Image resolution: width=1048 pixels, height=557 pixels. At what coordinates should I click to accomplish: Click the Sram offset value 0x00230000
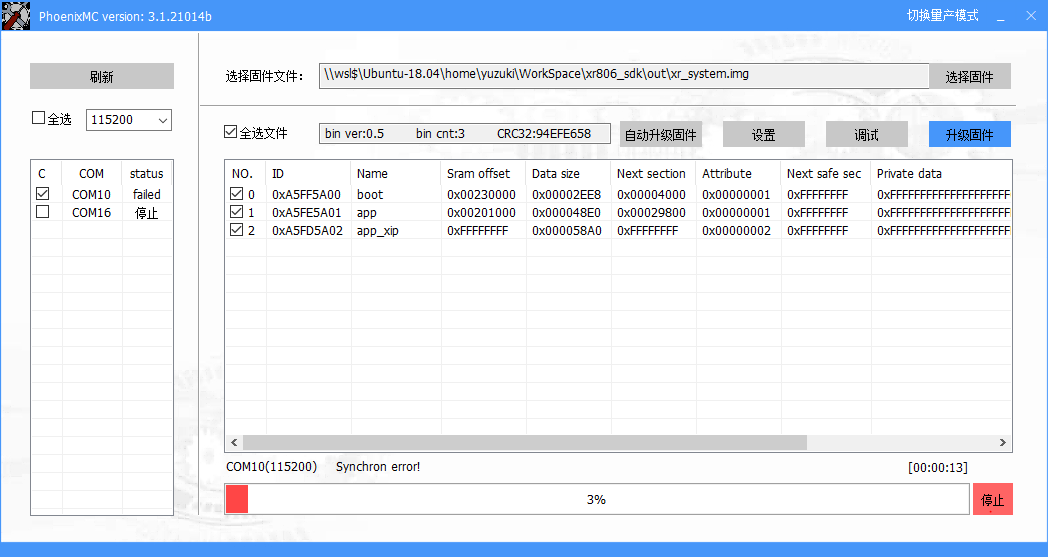click(481, 195)
